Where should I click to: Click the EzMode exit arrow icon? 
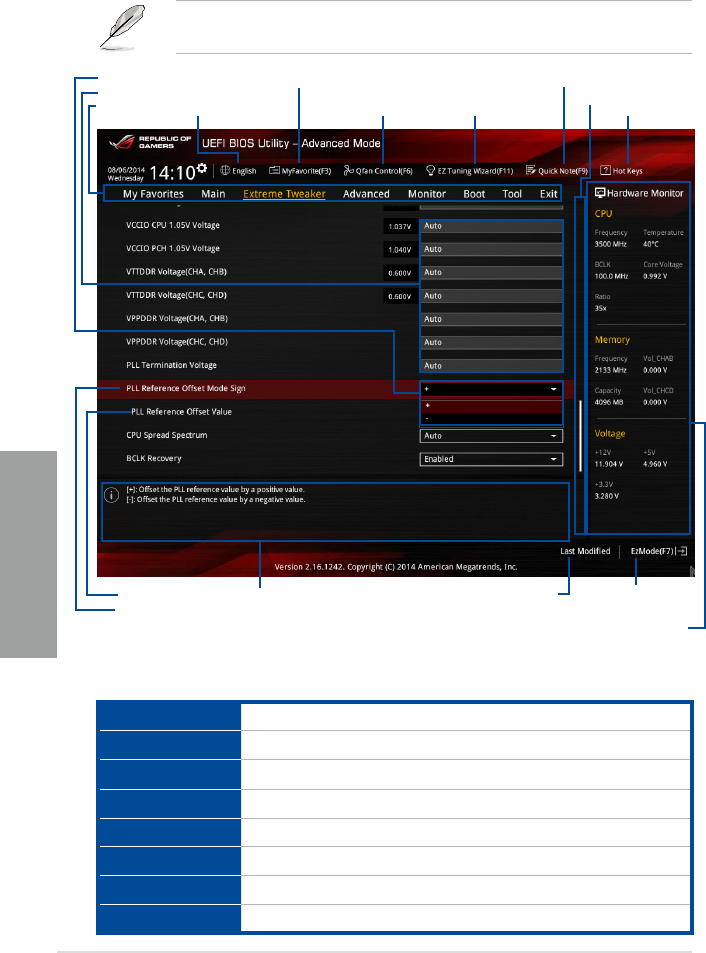pos(682,551)
